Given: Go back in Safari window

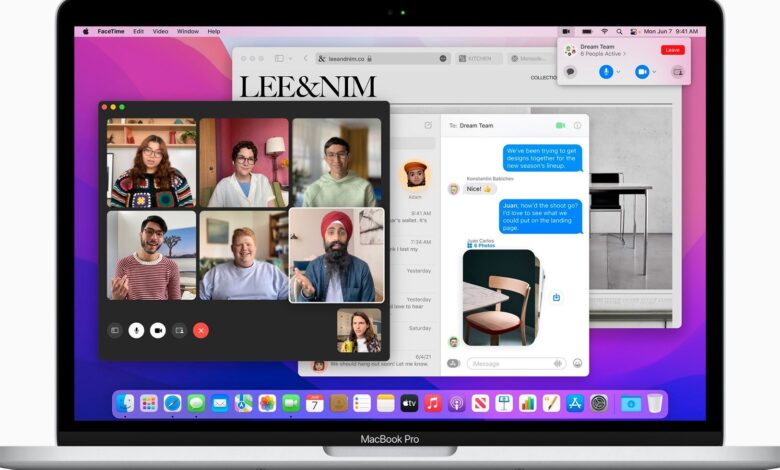Looking at the screenshot, I should [305, 59].
